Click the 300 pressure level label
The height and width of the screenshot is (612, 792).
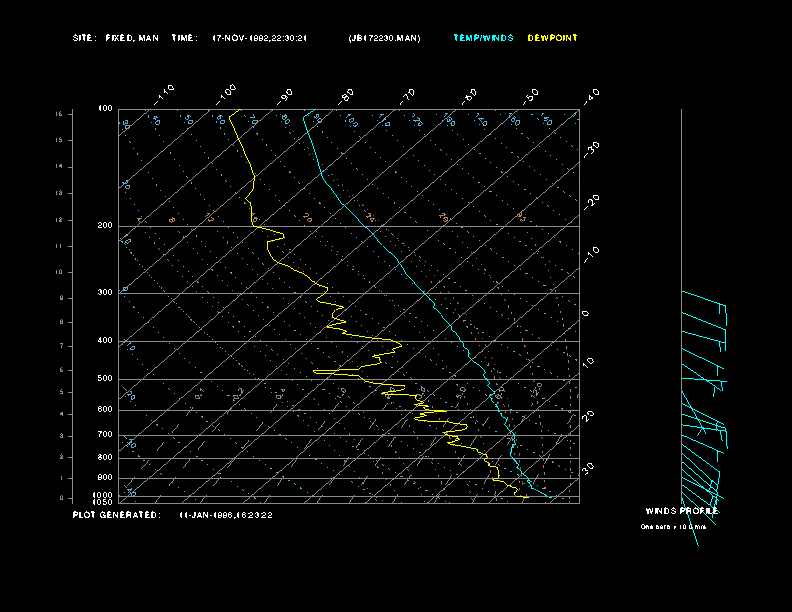[x=105, y=293]
